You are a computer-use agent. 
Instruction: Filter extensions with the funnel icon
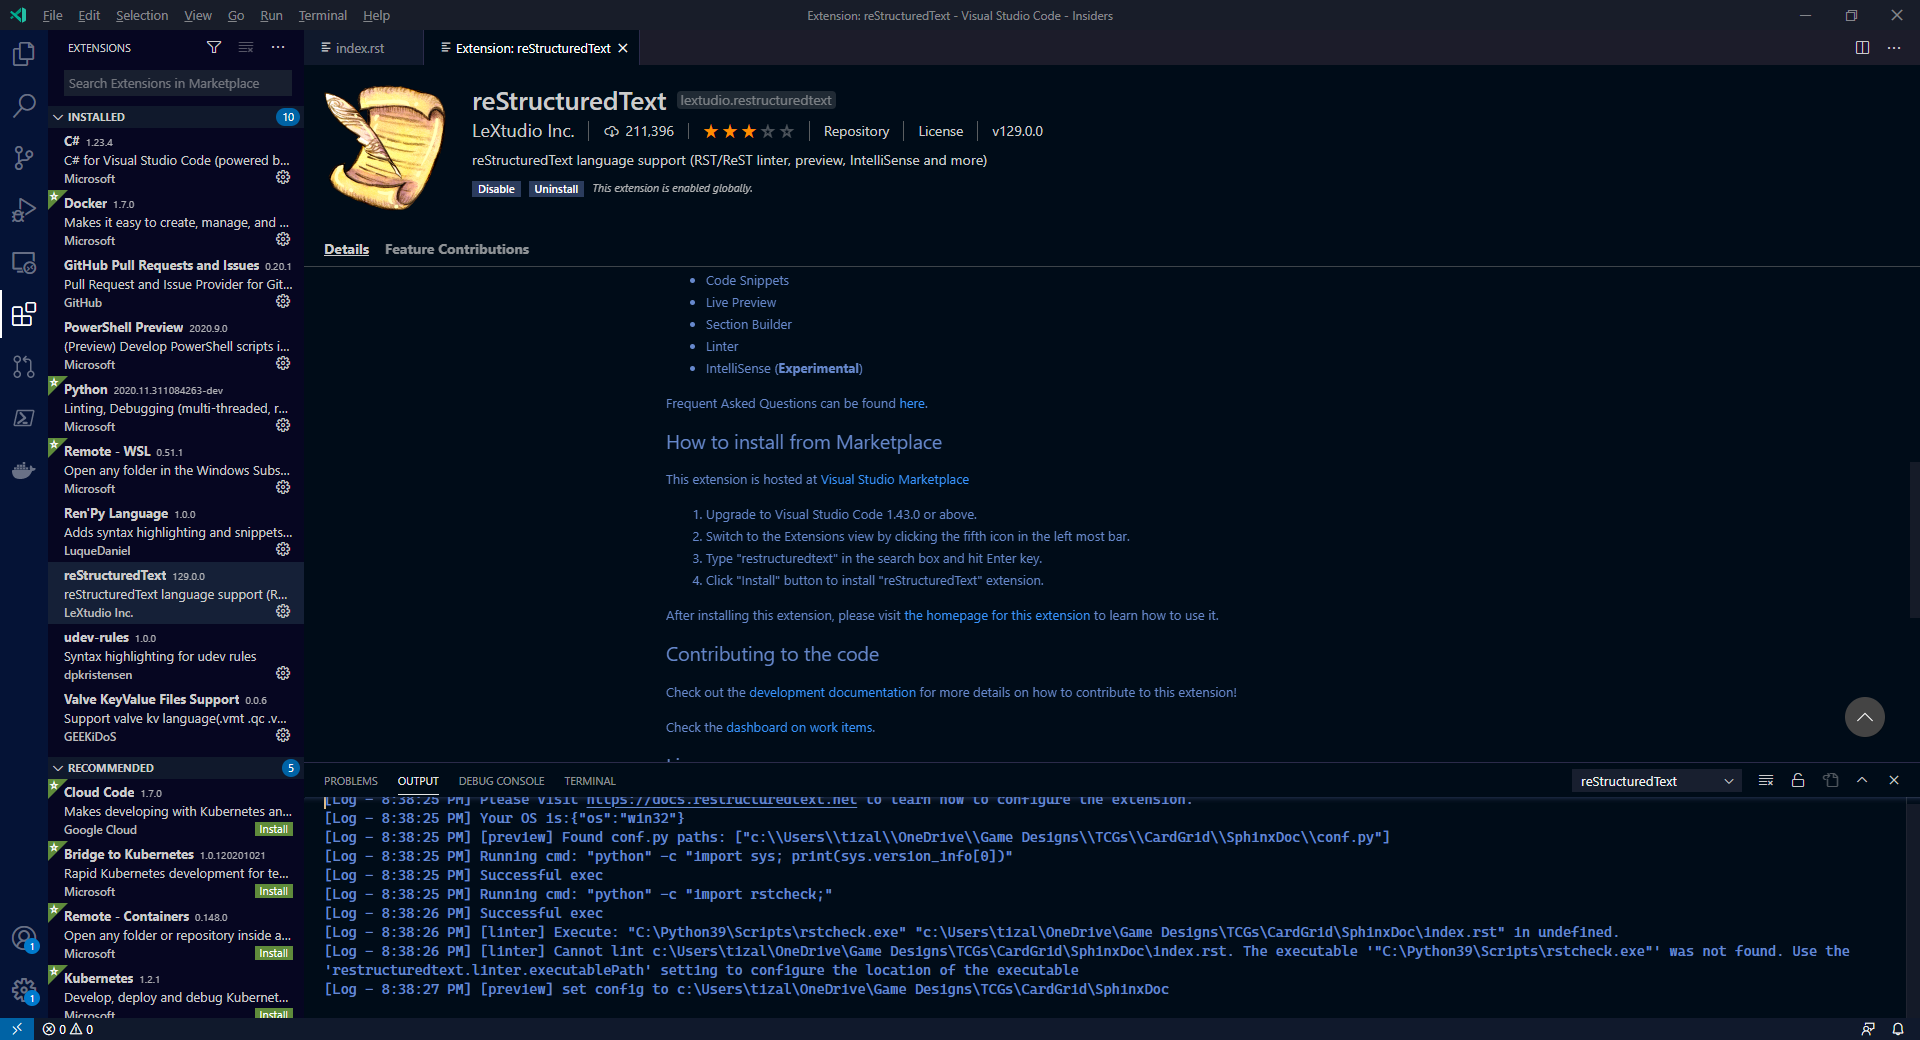click(x=214, y=47)
